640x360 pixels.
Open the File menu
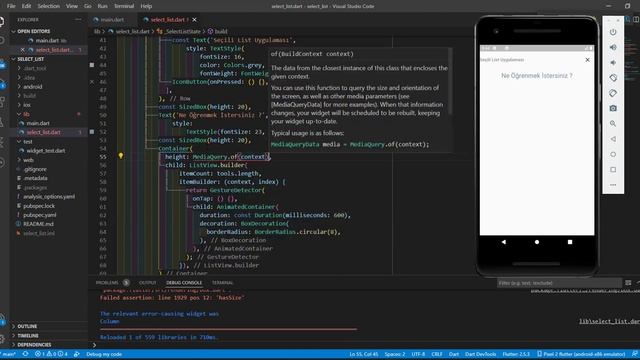pos(11,6)
